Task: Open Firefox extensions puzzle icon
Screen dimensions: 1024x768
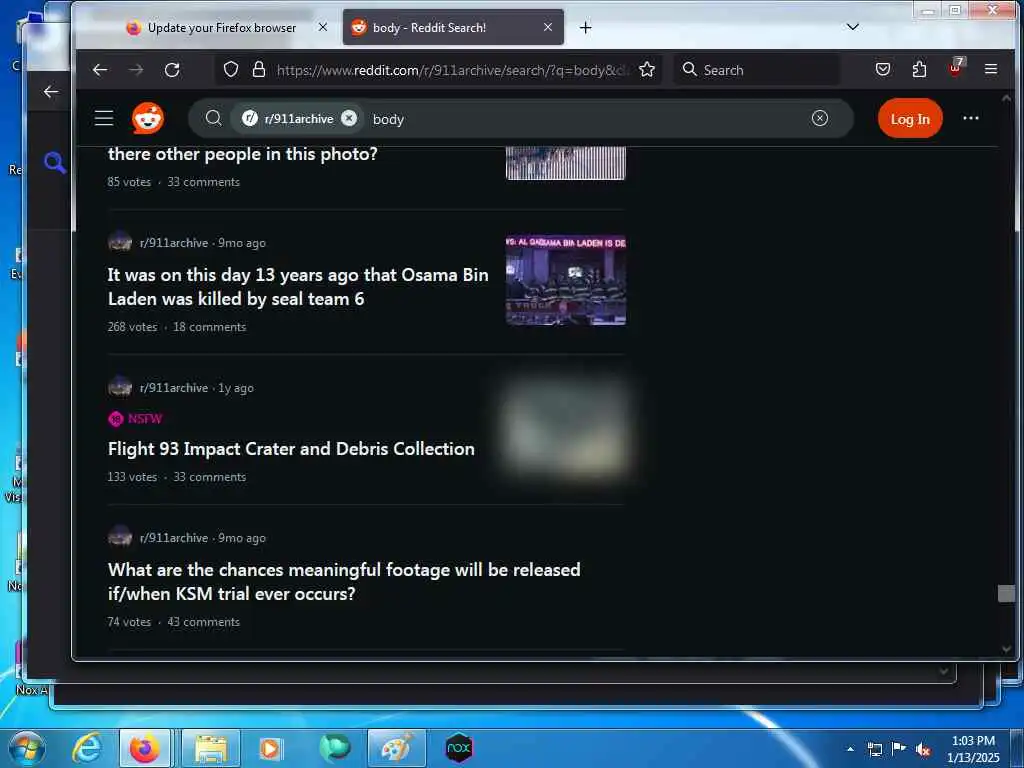Action: click(919, 69)
